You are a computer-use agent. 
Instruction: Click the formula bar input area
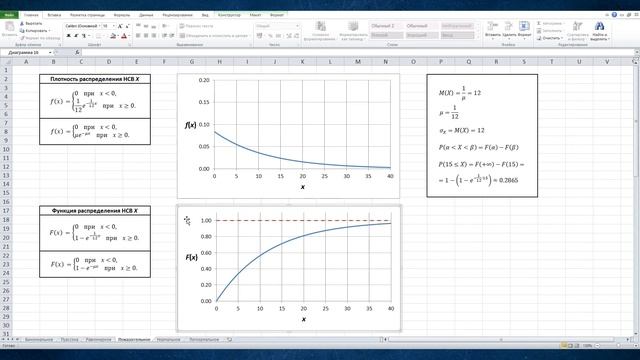click(x=358, y=53)
